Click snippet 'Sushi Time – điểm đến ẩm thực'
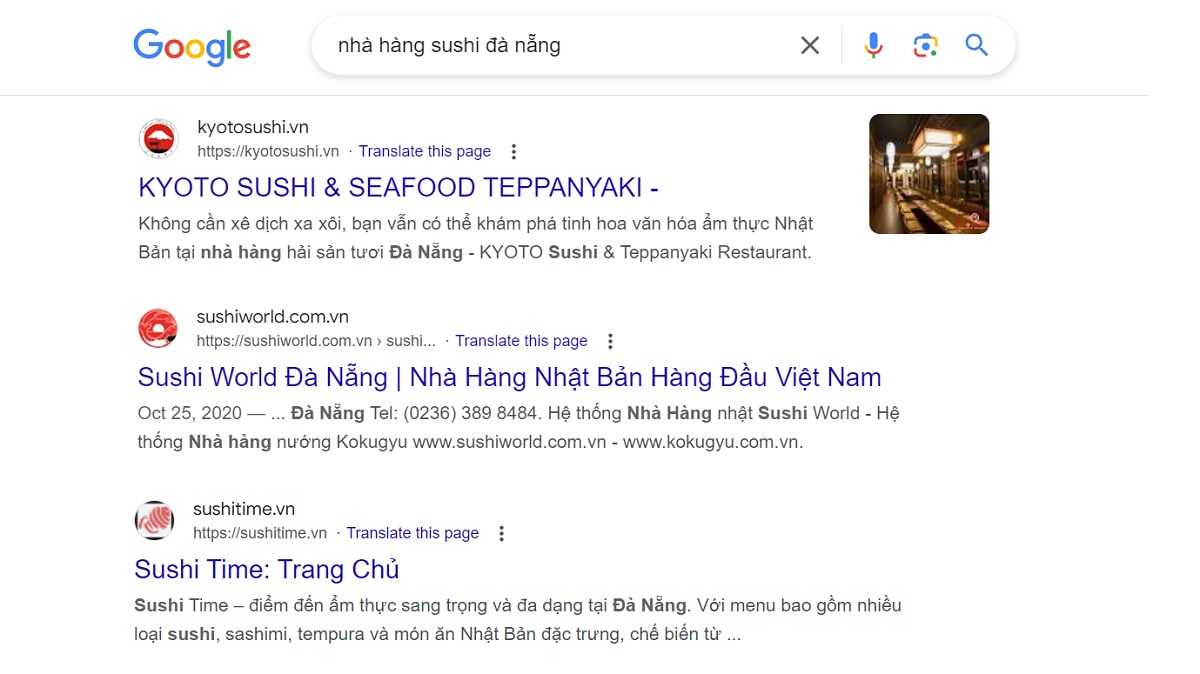The width and height of the screenshot is (1200, 674). 518,619
